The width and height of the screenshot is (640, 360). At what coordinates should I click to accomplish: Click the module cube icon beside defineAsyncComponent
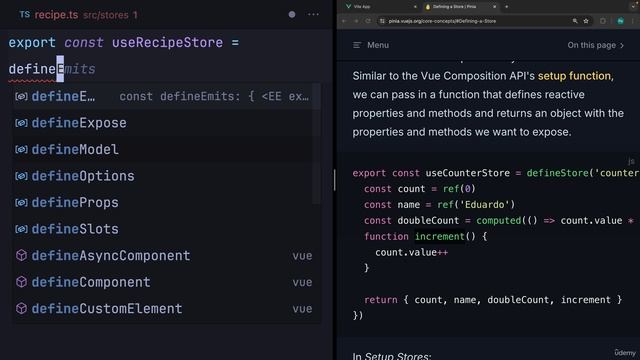(x=22, y=256)
